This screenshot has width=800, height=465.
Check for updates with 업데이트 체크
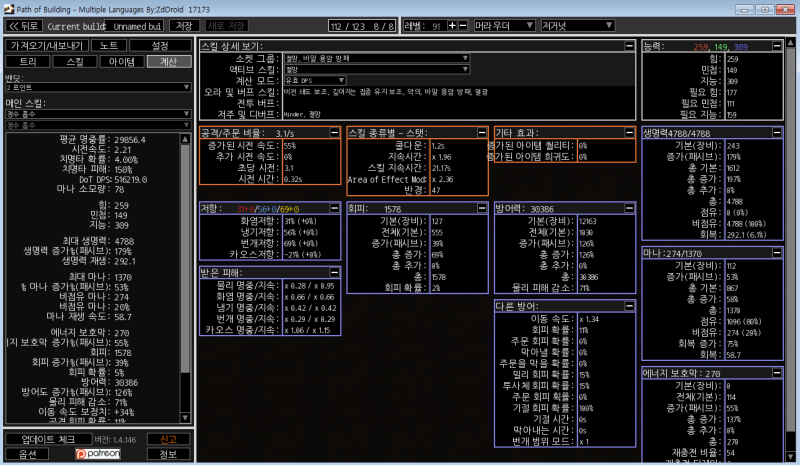pyautogui.click(x=48, y=439)
